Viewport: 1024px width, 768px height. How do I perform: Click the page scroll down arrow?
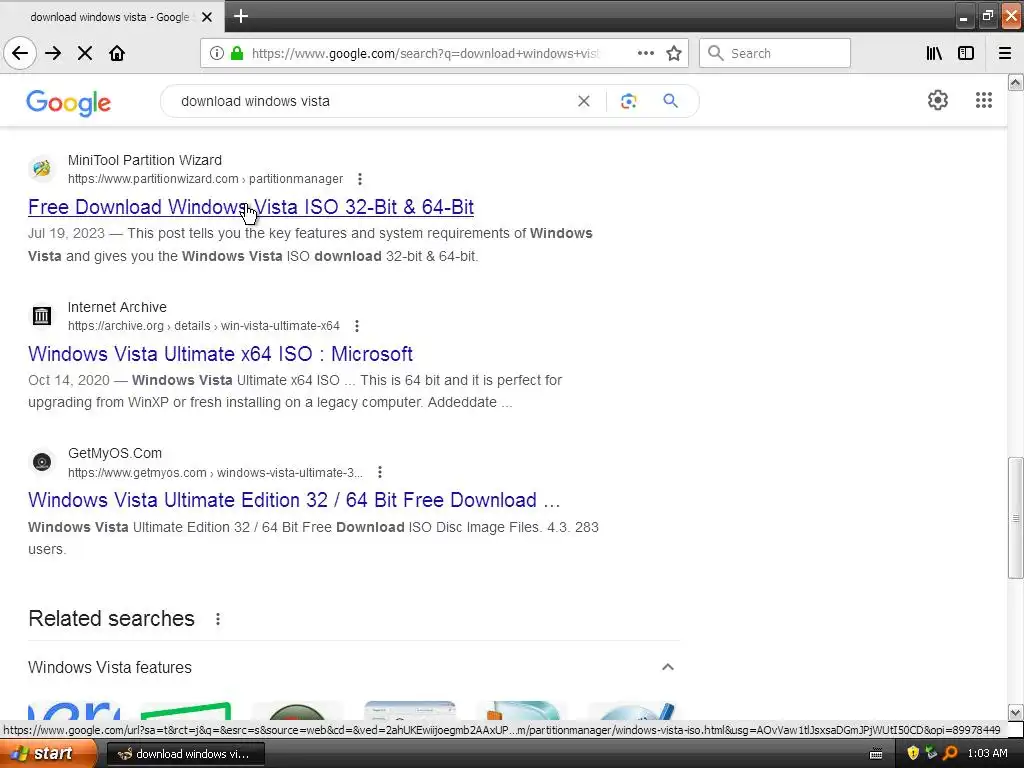(1015, 712)
